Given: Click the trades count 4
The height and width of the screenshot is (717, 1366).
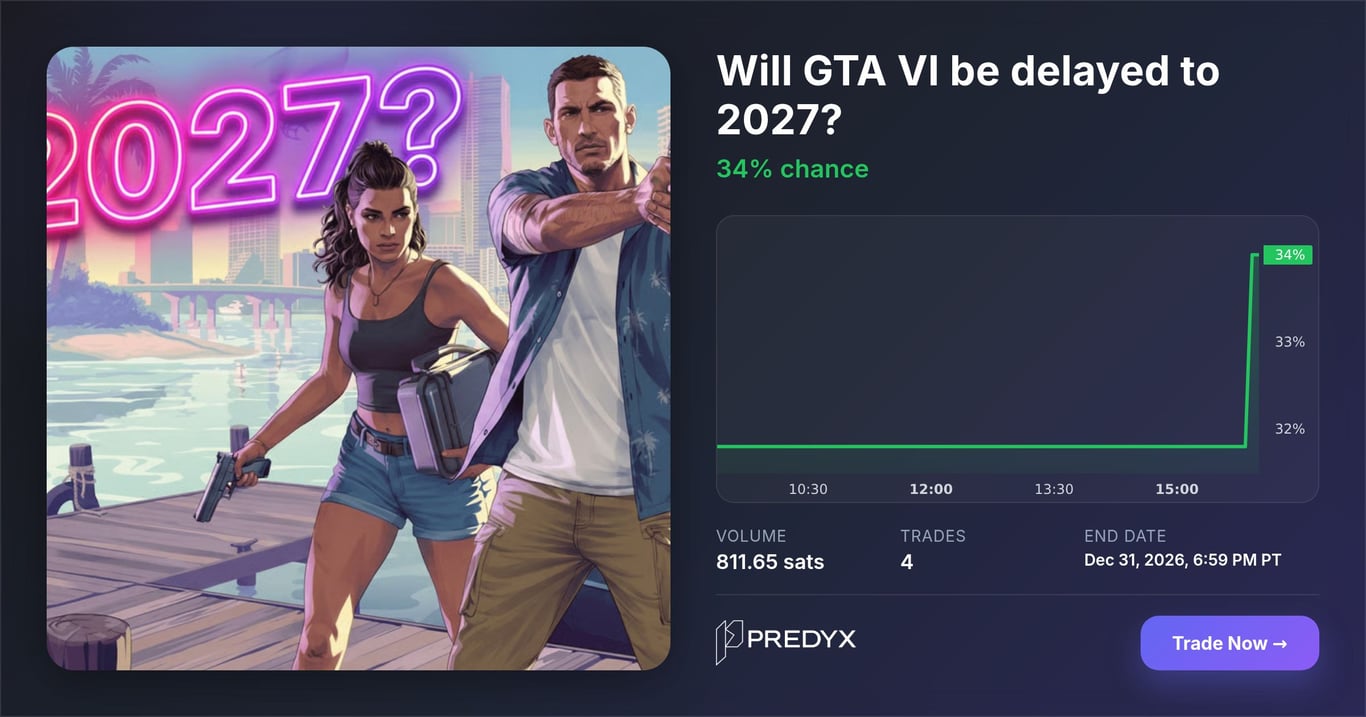Looking at the screenshot, I should (906, 562).
